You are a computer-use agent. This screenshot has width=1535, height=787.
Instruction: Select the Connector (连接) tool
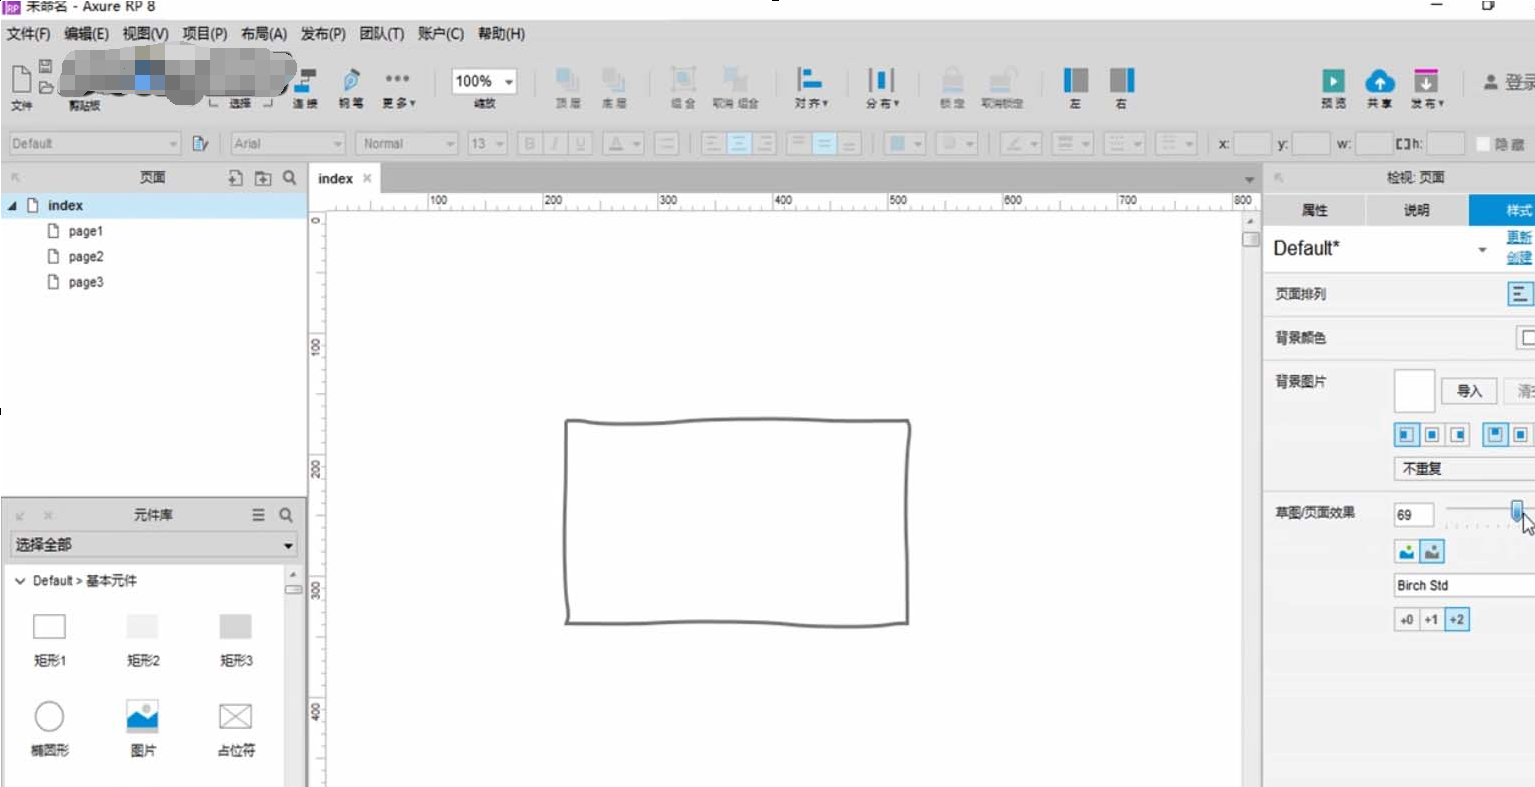(305, 87)
